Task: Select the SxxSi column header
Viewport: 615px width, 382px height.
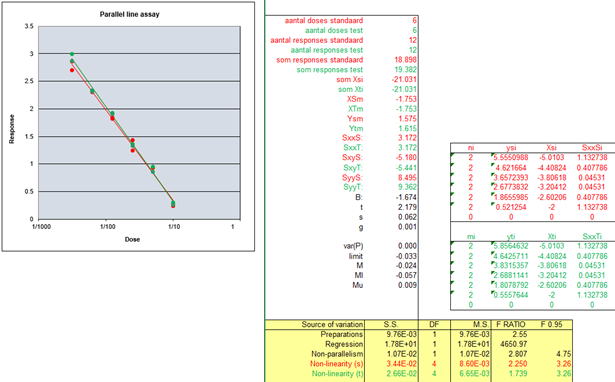Action: (x=592, y=147)
